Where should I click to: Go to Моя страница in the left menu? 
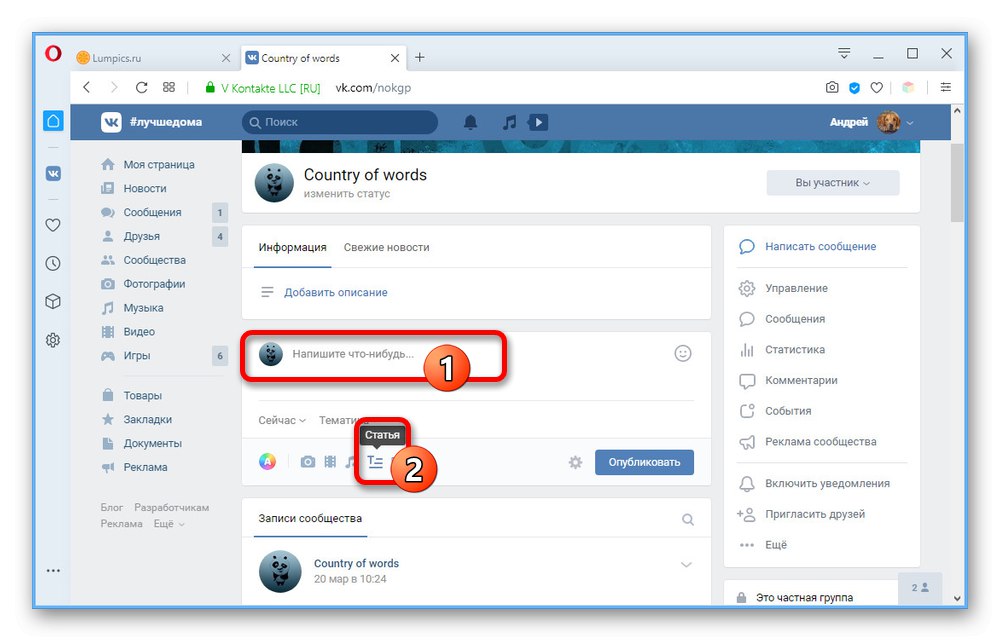tap(159, 165)
